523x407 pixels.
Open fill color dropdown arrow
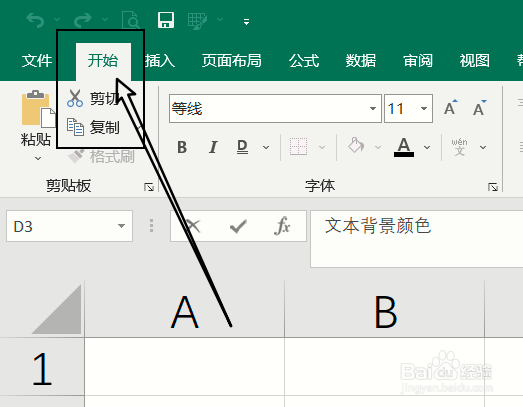(378, 147)
